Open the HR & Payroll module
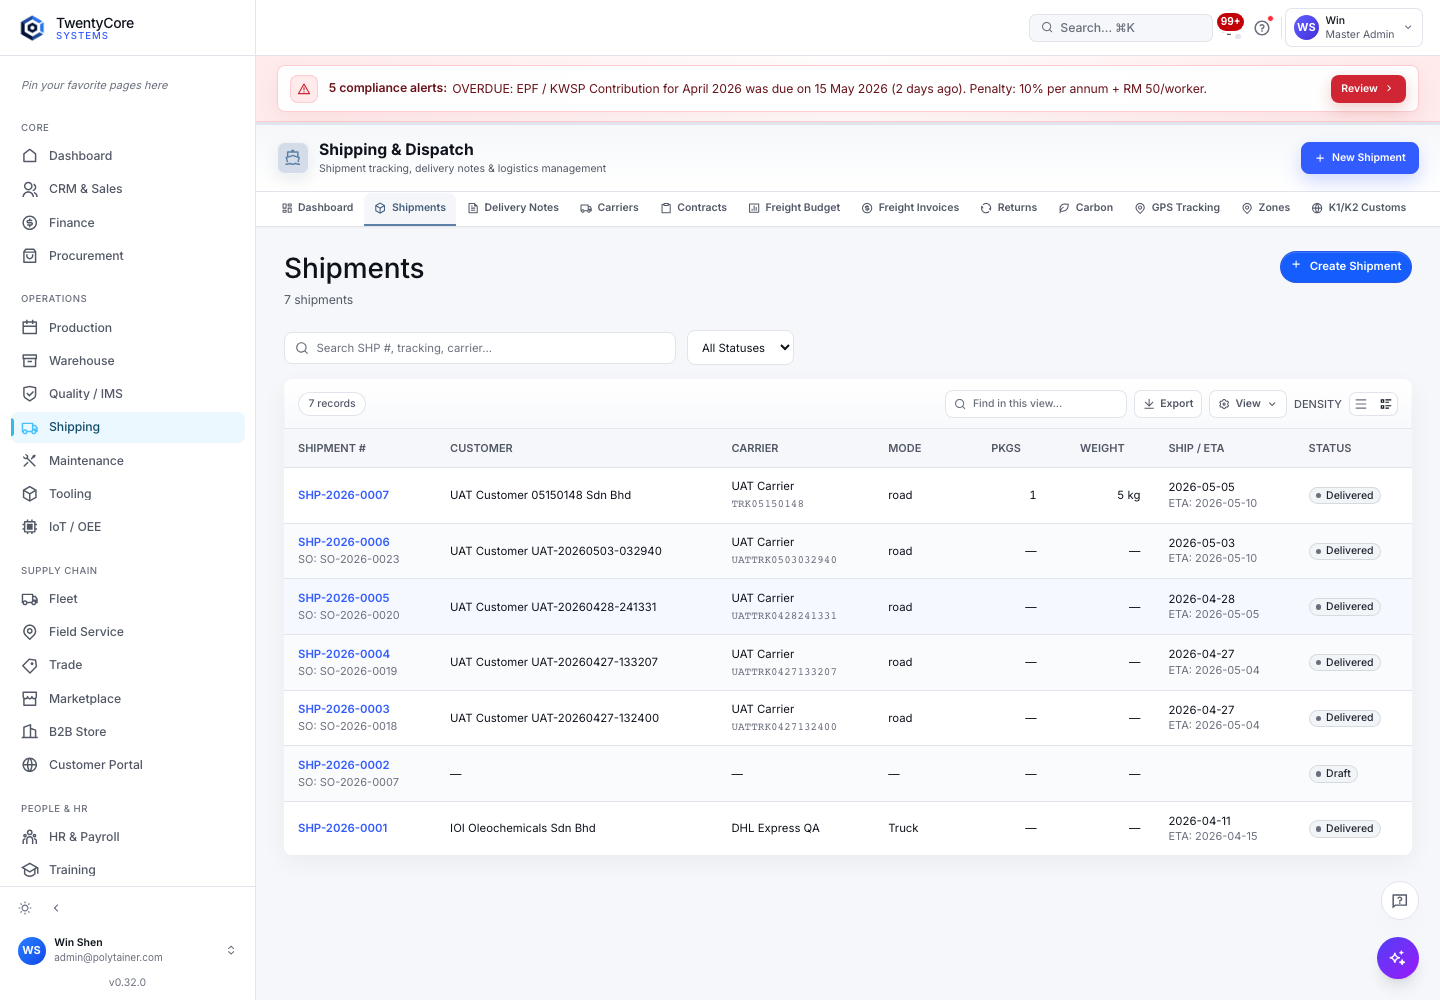Viewport: 1440px width, 1000px height. point(128,837)
